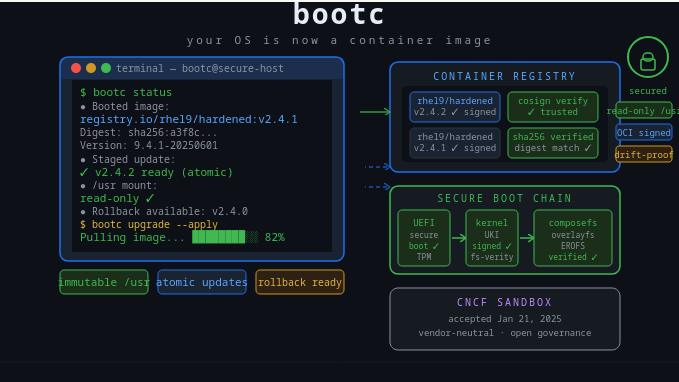Click the drift-proof badge
Image resolution: width=679 pixels, height=382 pixels.
click(644, 155)
